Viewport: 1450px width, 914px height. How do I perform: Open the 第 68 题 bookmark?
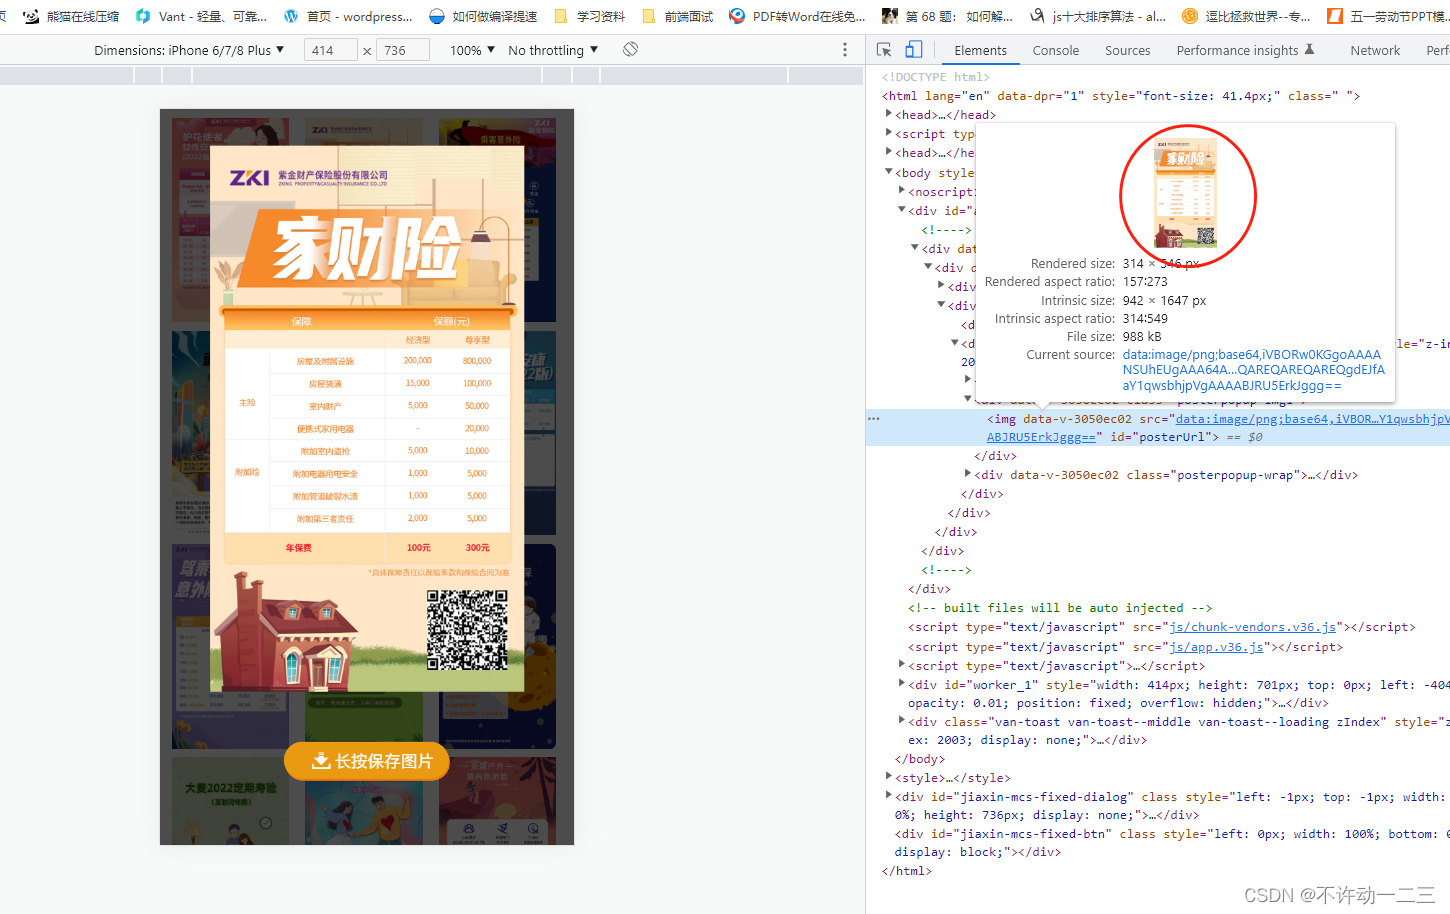pyautogui.click(x=948, y=16)
